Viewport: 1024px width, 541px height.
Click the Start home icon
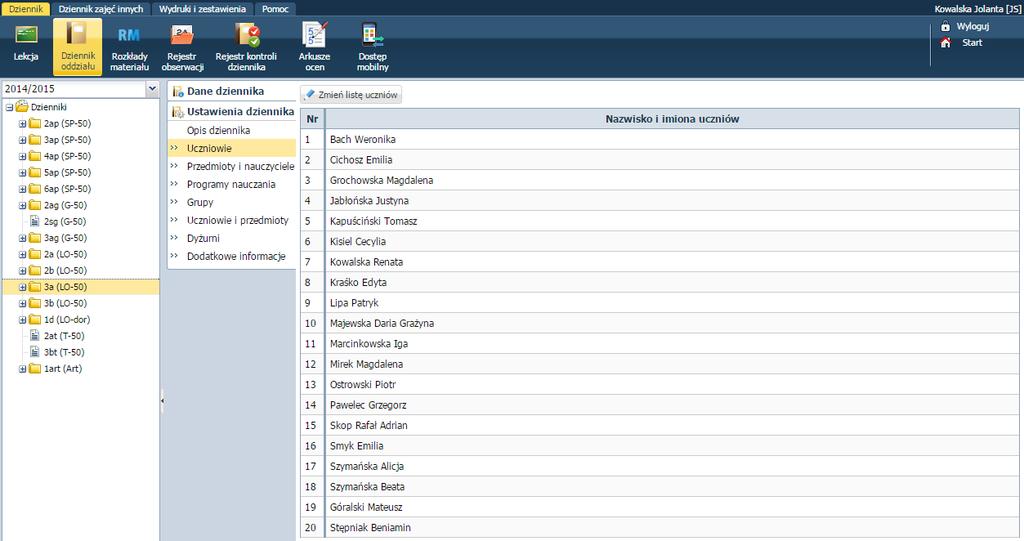945,42
